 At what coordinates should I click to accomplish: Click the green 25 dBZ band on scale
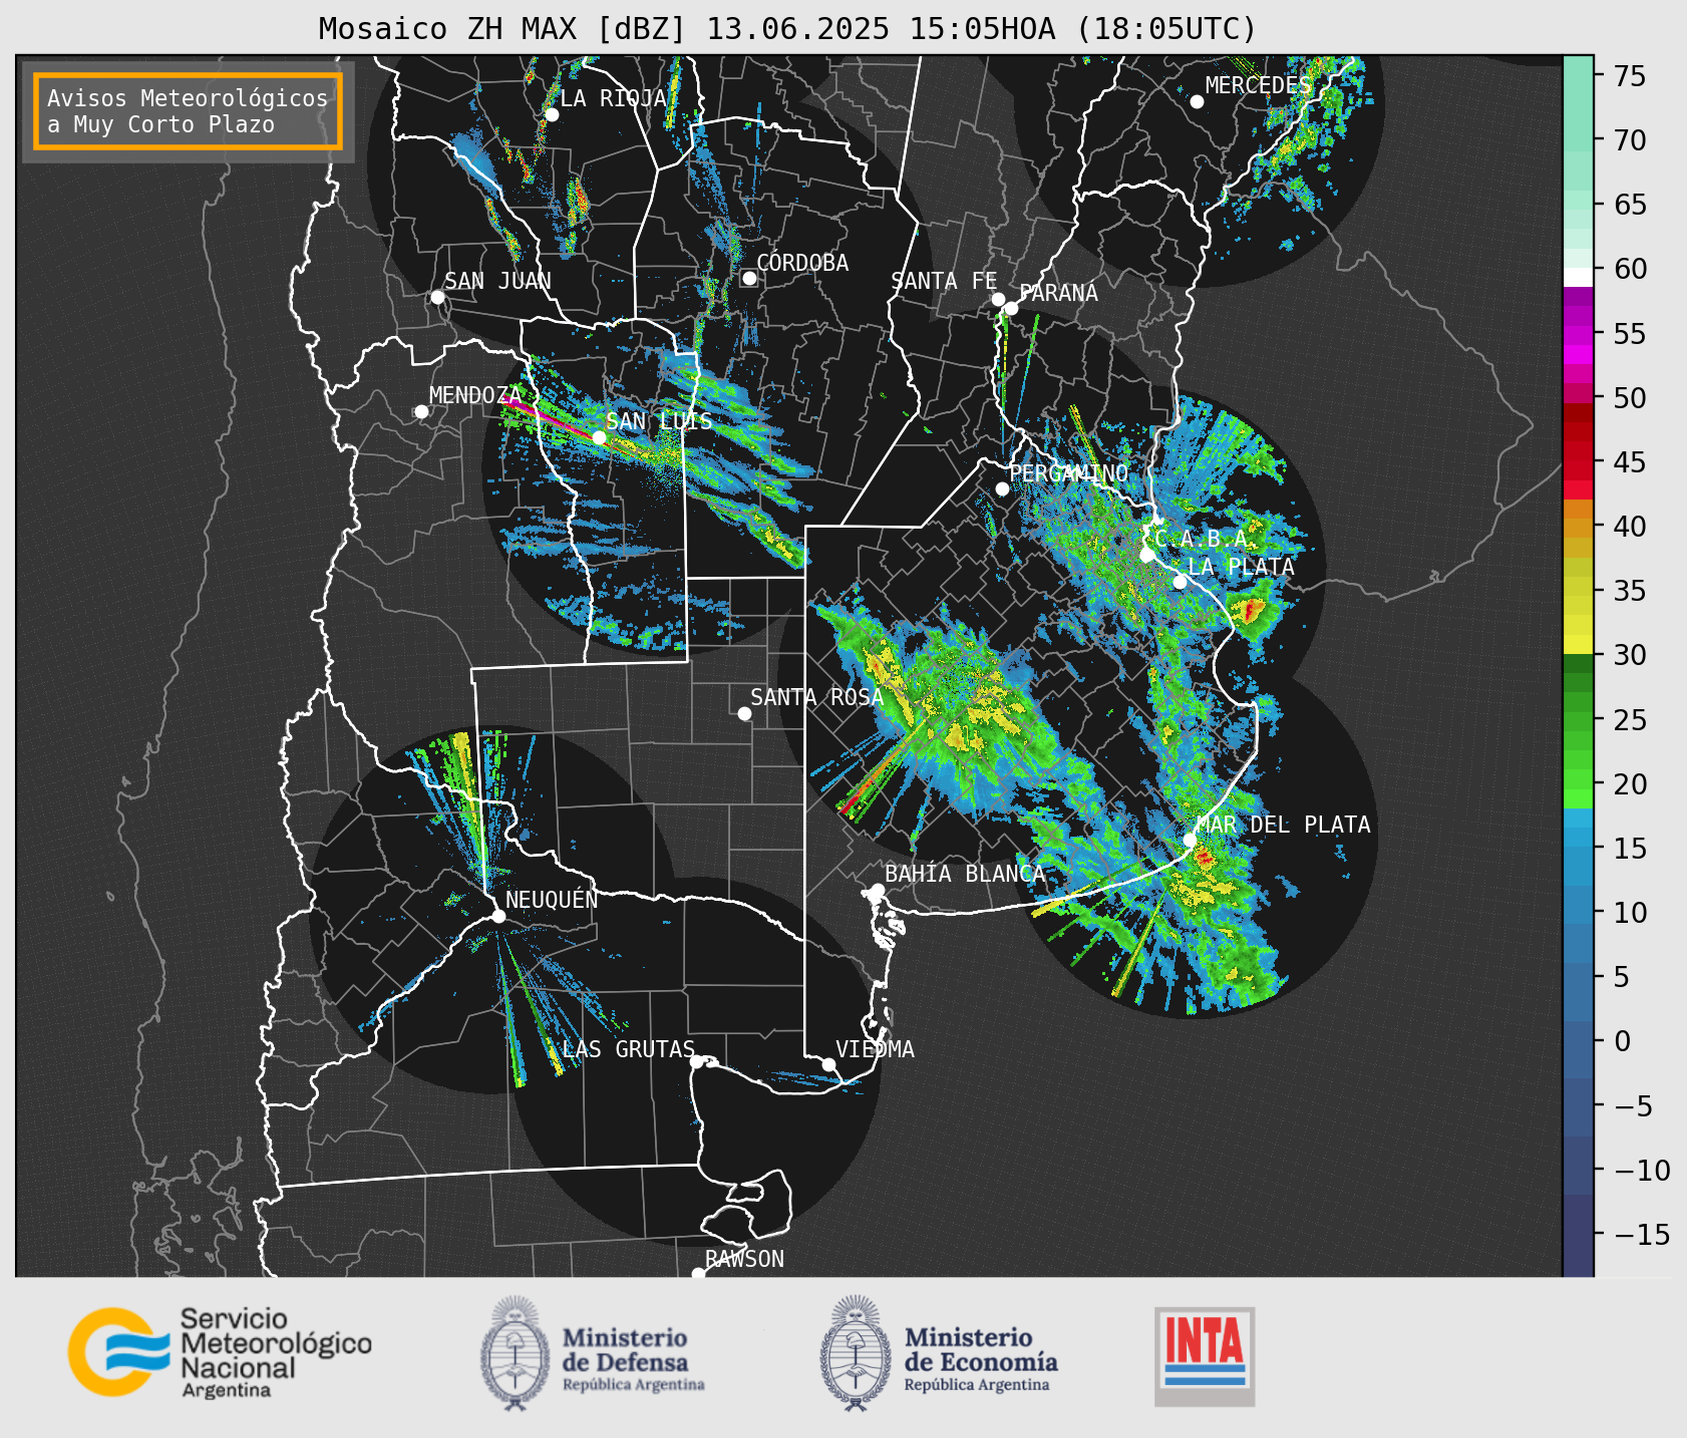click(x=1578, y=720)
